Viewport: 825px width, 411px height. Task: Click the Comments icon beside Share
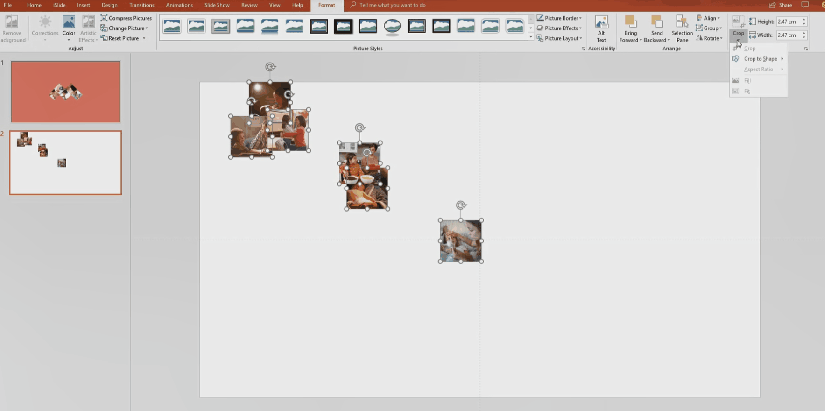806,5
